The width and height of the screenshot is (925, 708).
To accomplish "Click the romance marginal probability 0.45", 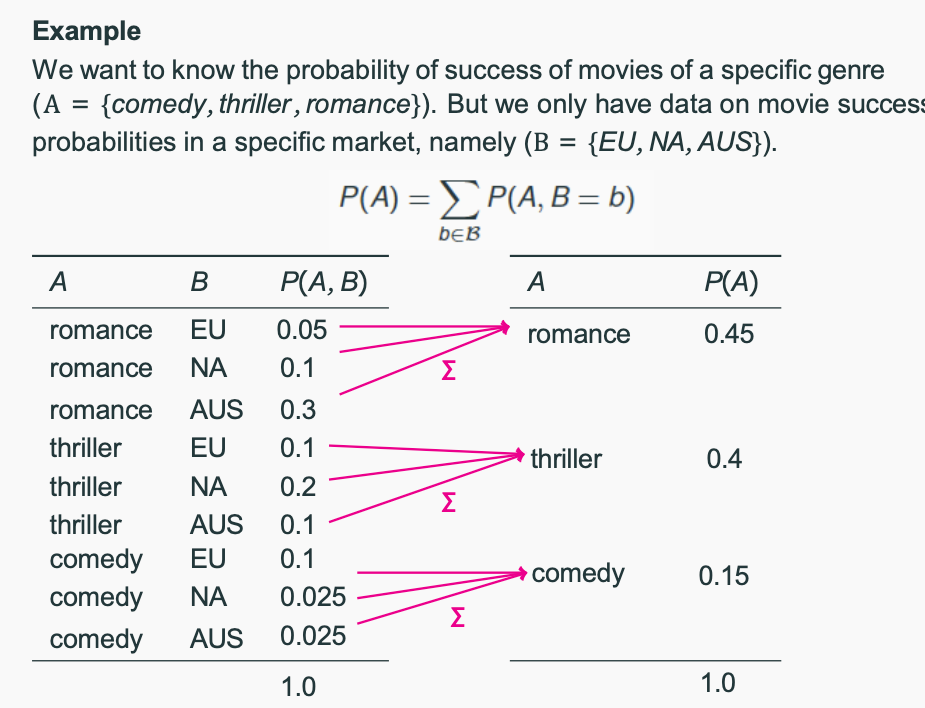I will tap(729, 334).
